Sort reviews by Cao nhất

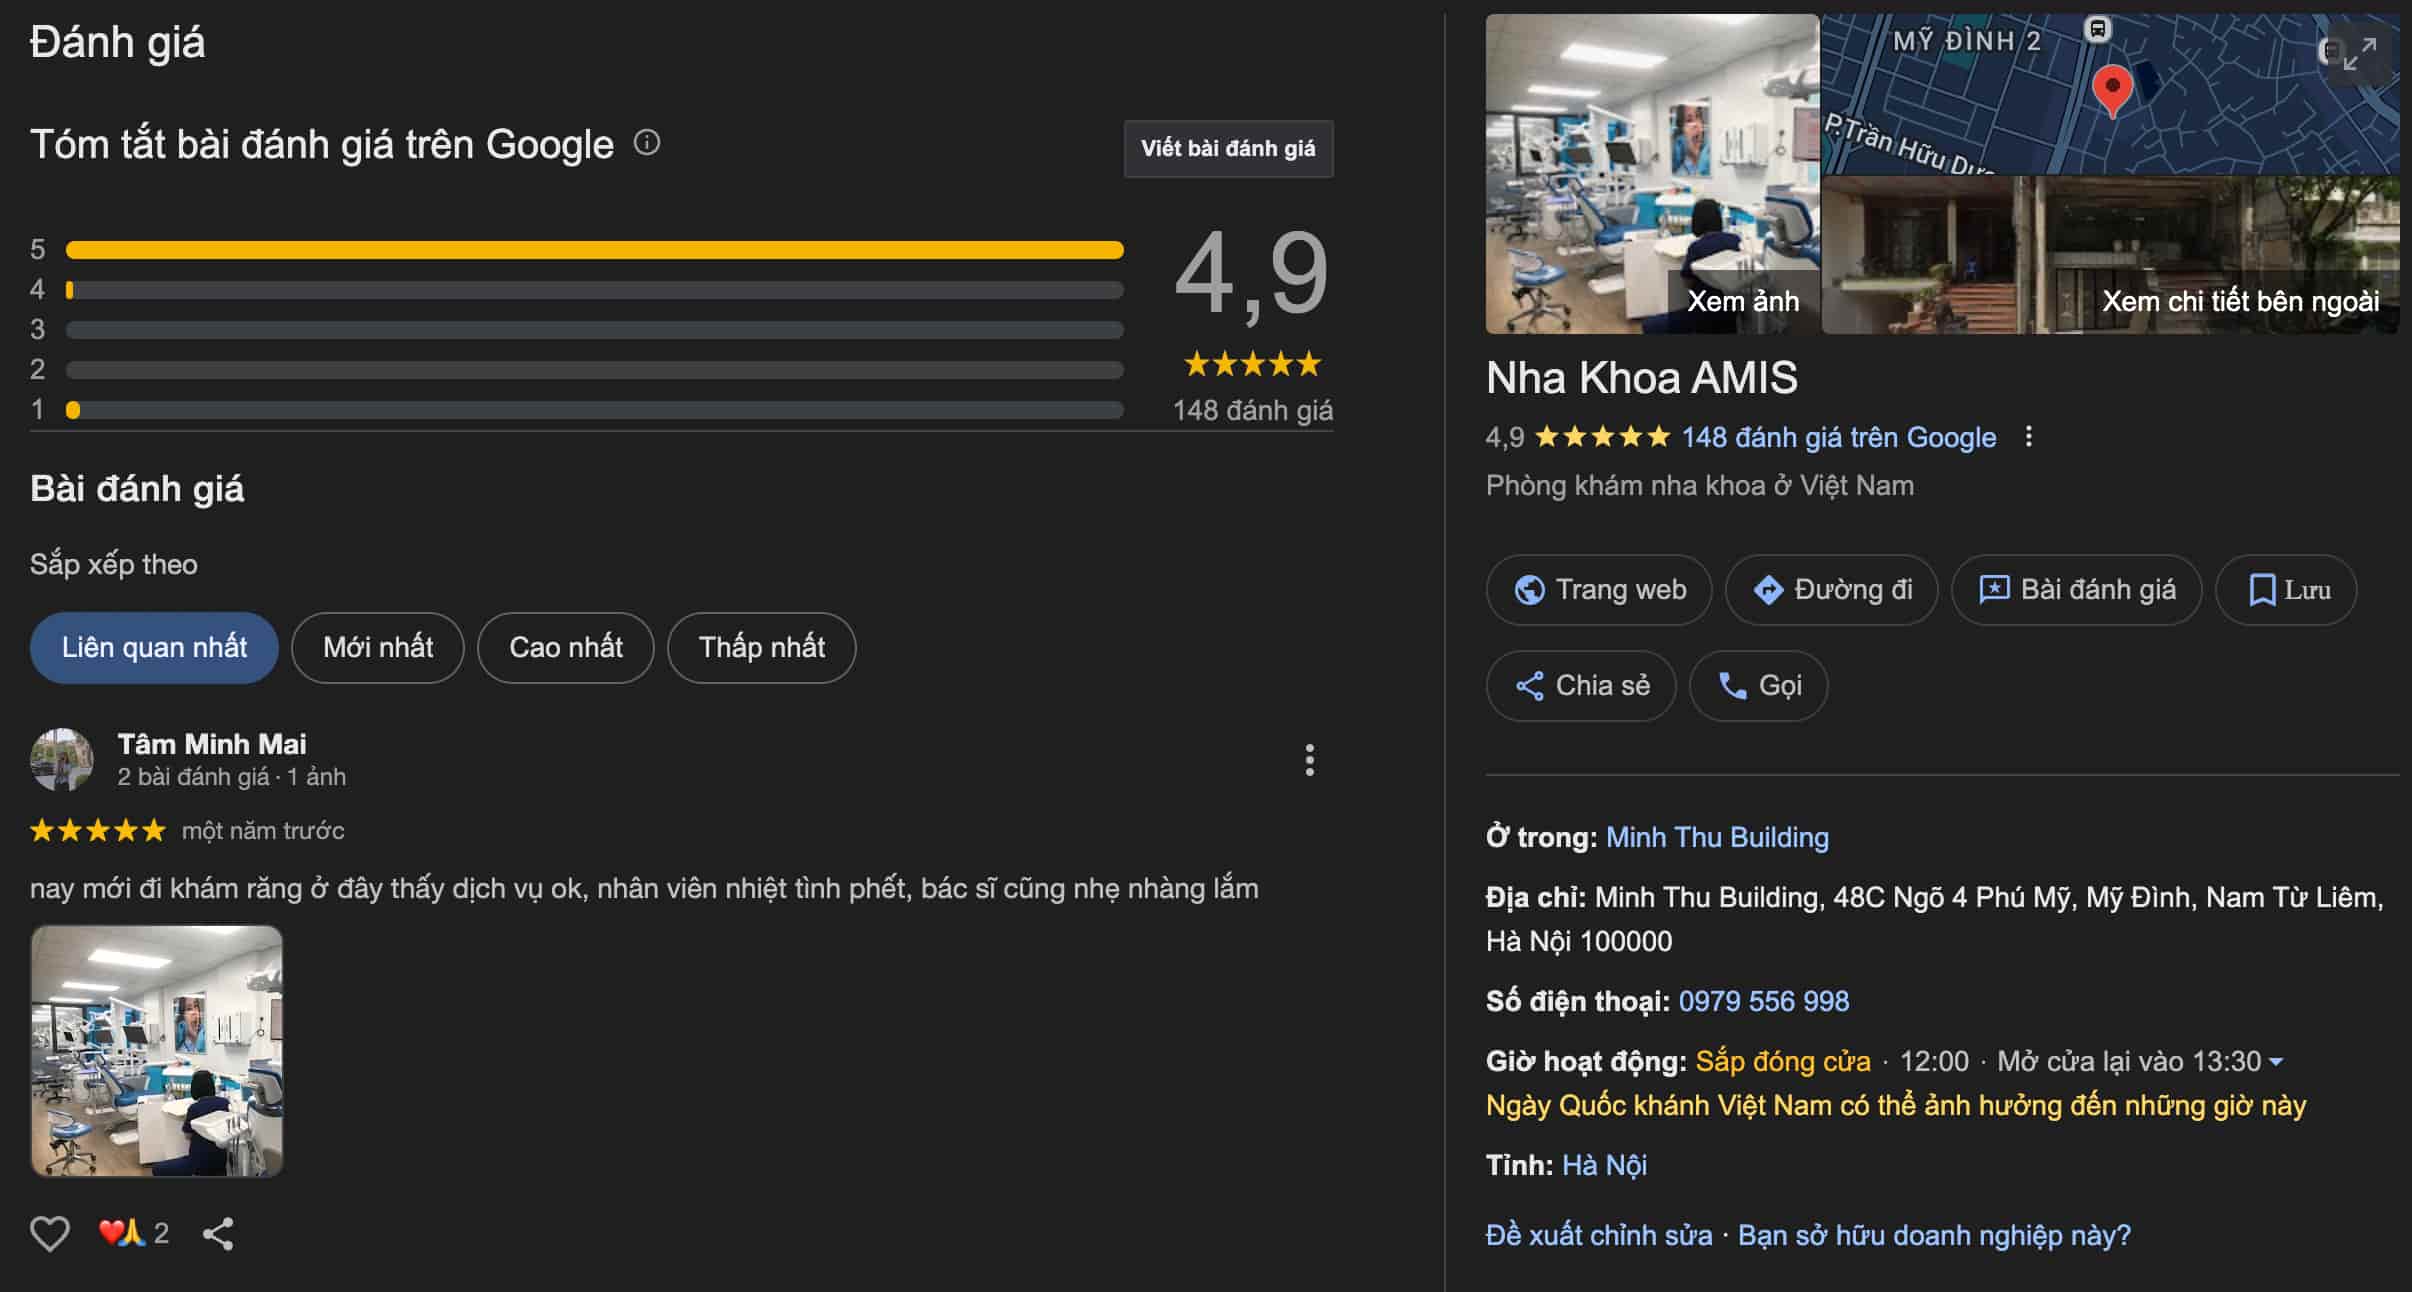pyautogui.click(x=566, y=648)
